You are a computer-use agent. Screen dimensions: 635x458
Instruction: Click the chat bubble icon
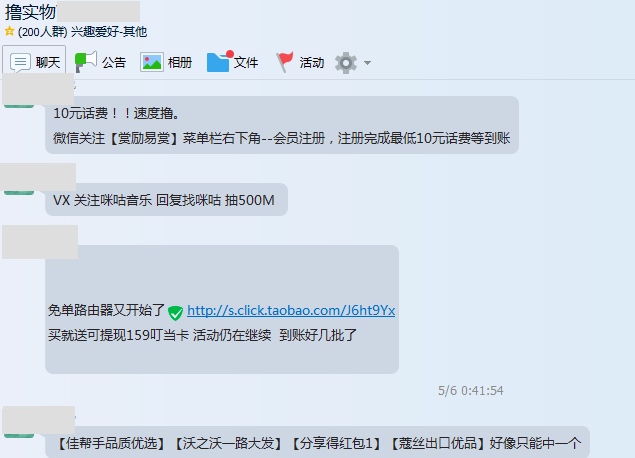[20, 63]
